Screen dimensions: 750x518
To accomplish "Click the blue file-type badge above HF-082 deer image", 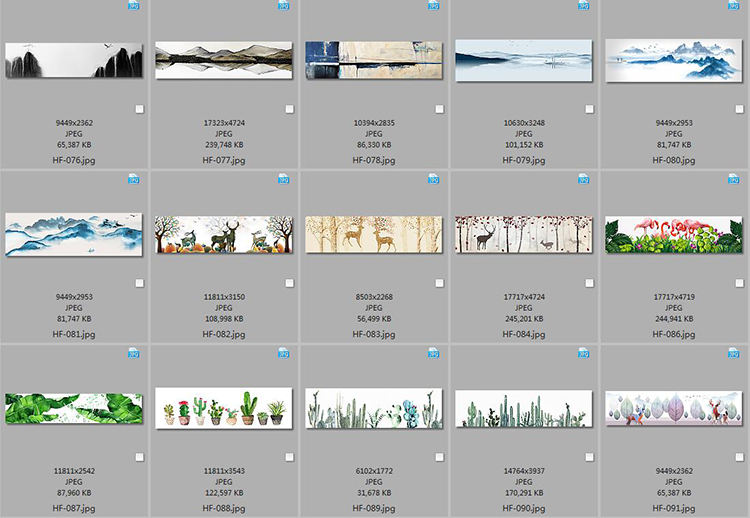I will tap(283, 179).
